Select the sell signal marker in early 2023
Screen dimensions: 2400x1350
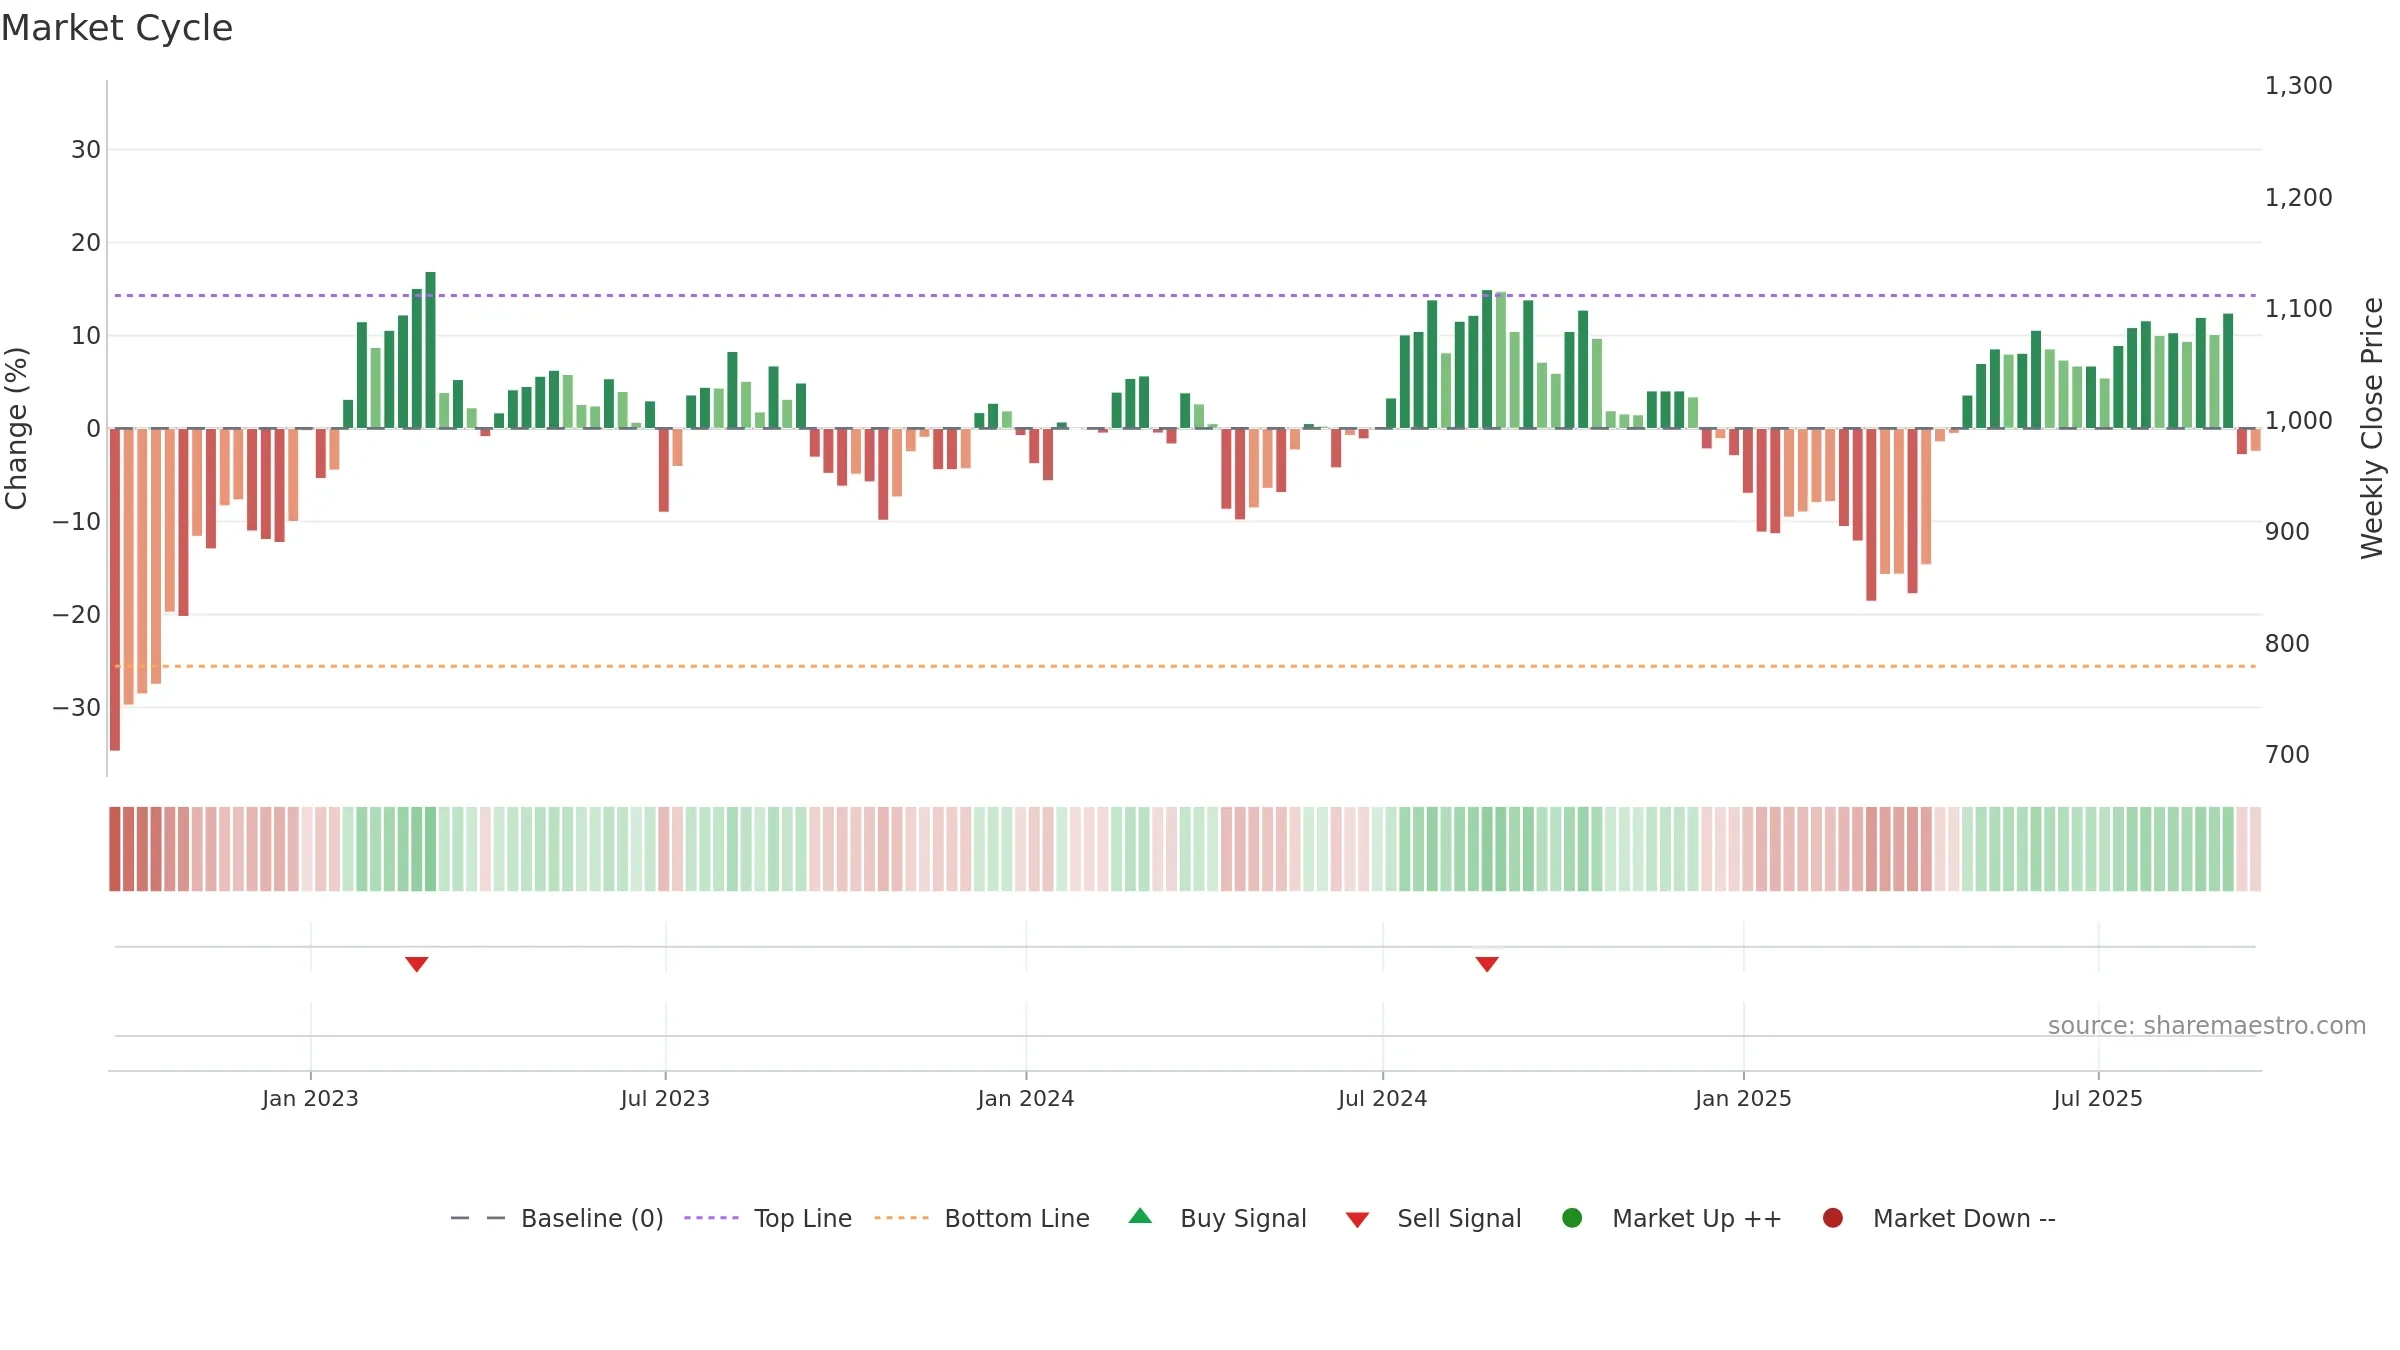tap(417, 964)
